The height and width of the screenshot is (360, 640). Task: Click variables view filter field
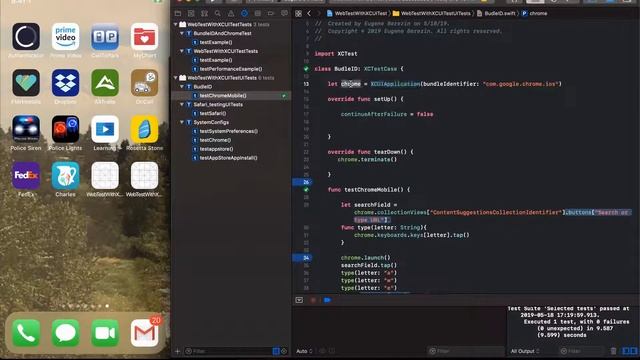[465, 351]
